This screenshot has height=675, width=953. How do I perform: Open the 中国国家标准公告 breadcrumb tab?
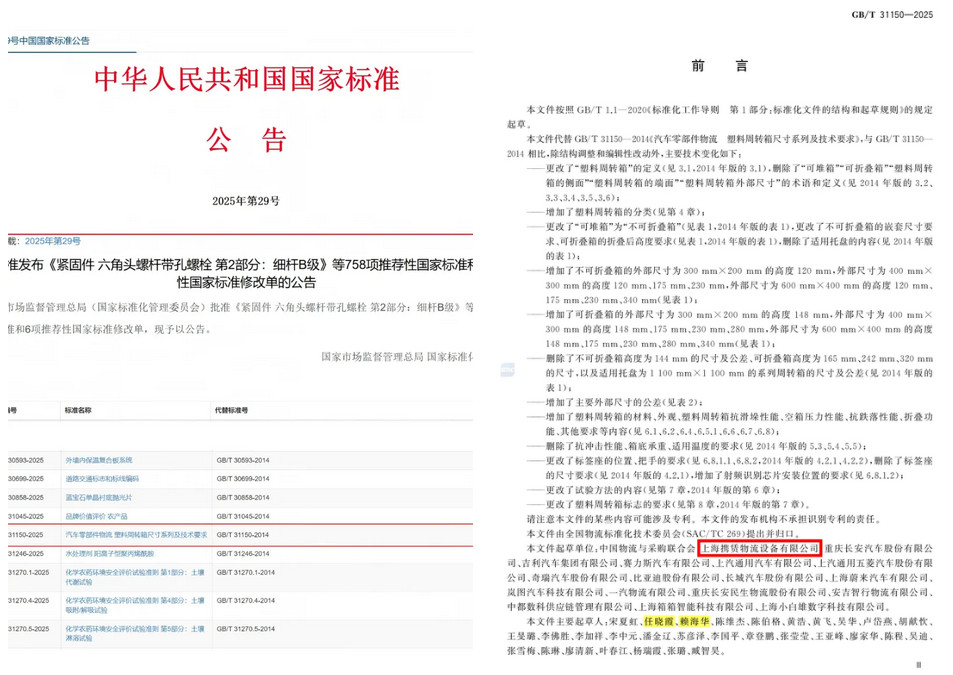(50, 41)
